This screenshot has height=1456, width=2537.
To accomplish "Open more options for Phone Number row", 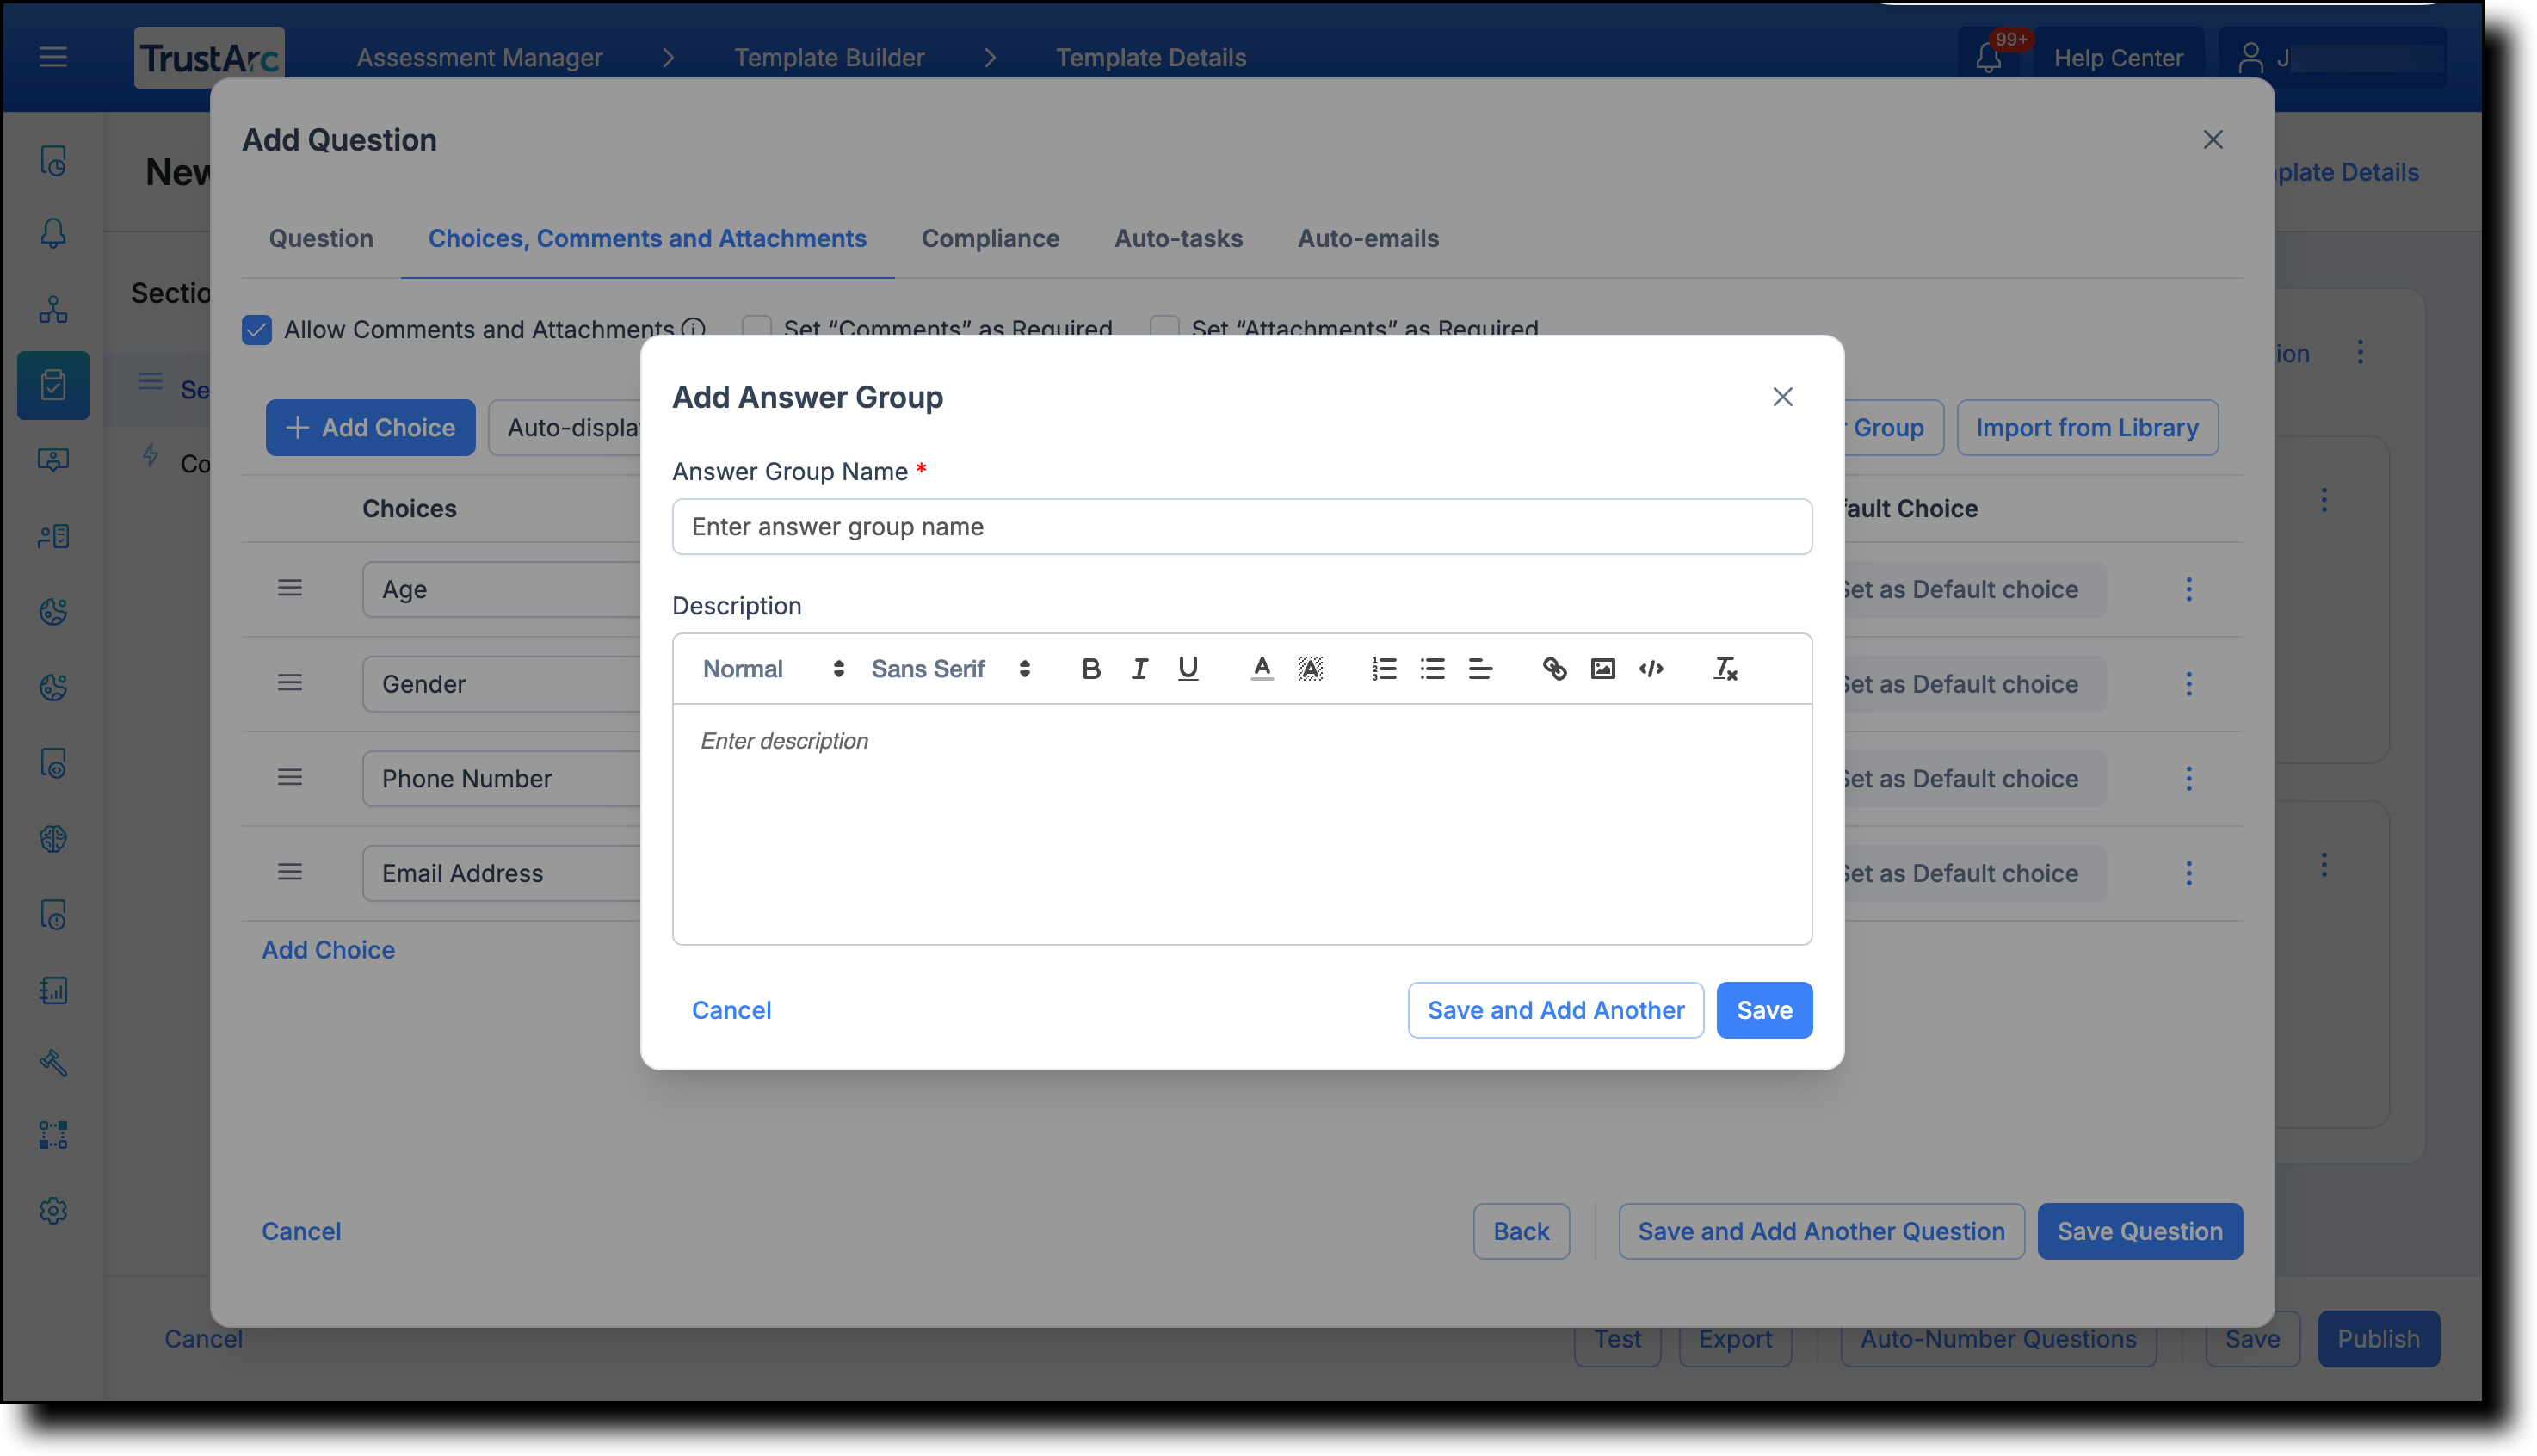I will coord(2188,779).
